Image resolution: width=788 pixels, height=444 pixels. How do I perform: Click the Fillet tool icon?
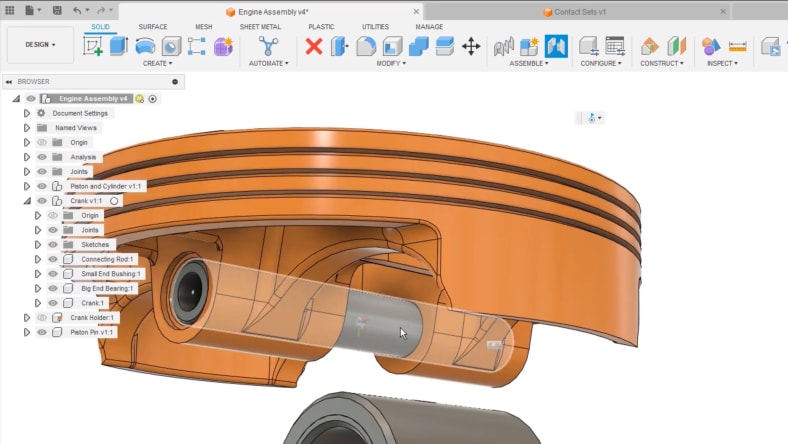[x=366, y=46]
